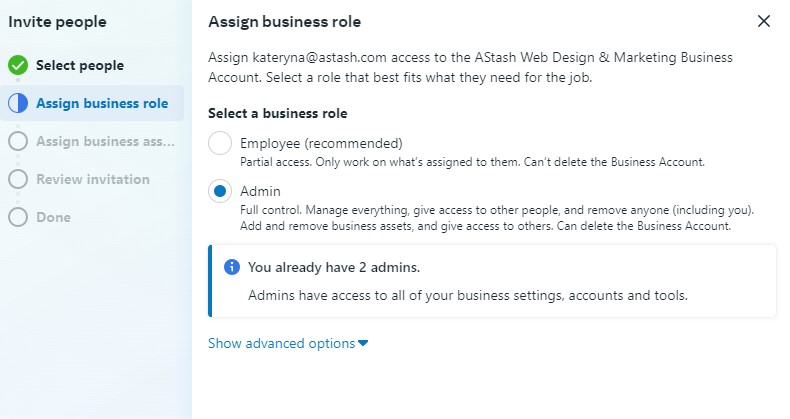This screenshot has width=790, height=419.
Task: Expand Show advanced options
Action: pos(288,343)
